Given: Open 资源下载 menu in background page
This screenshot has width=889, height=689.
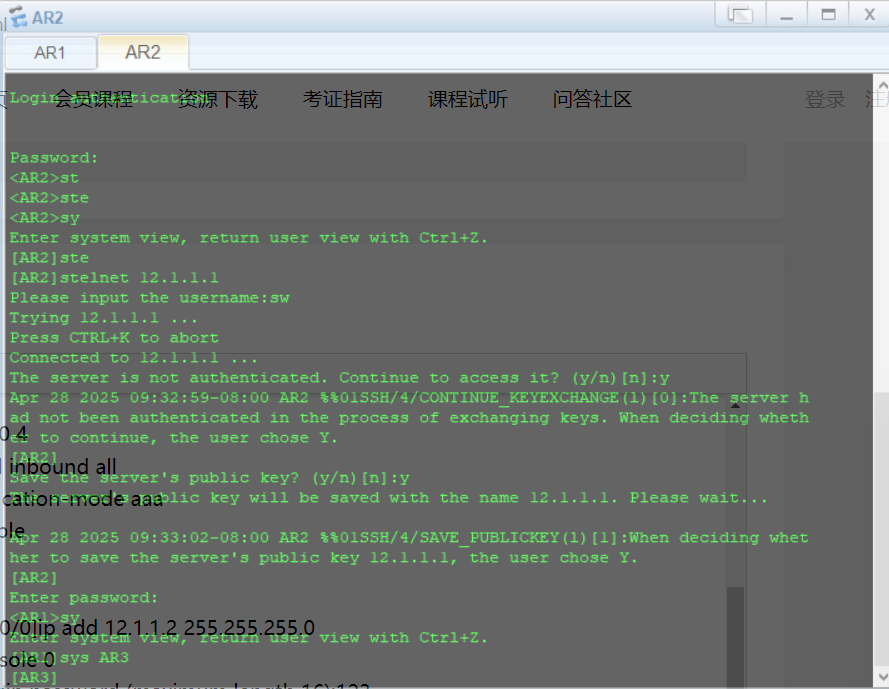Looking at the screenshot, I should coord(218,99).
